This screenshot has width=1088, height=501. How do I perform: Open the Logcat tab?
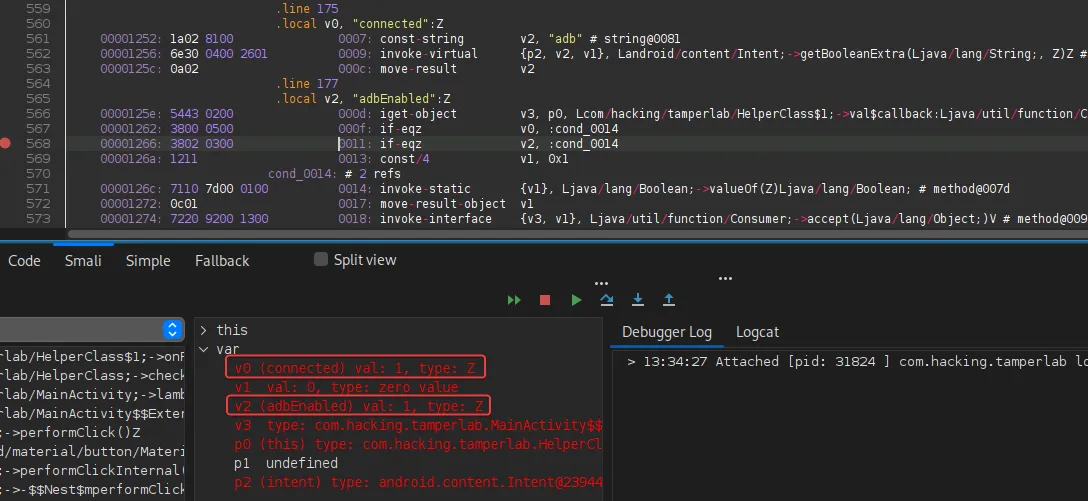(x=757, y=332)
